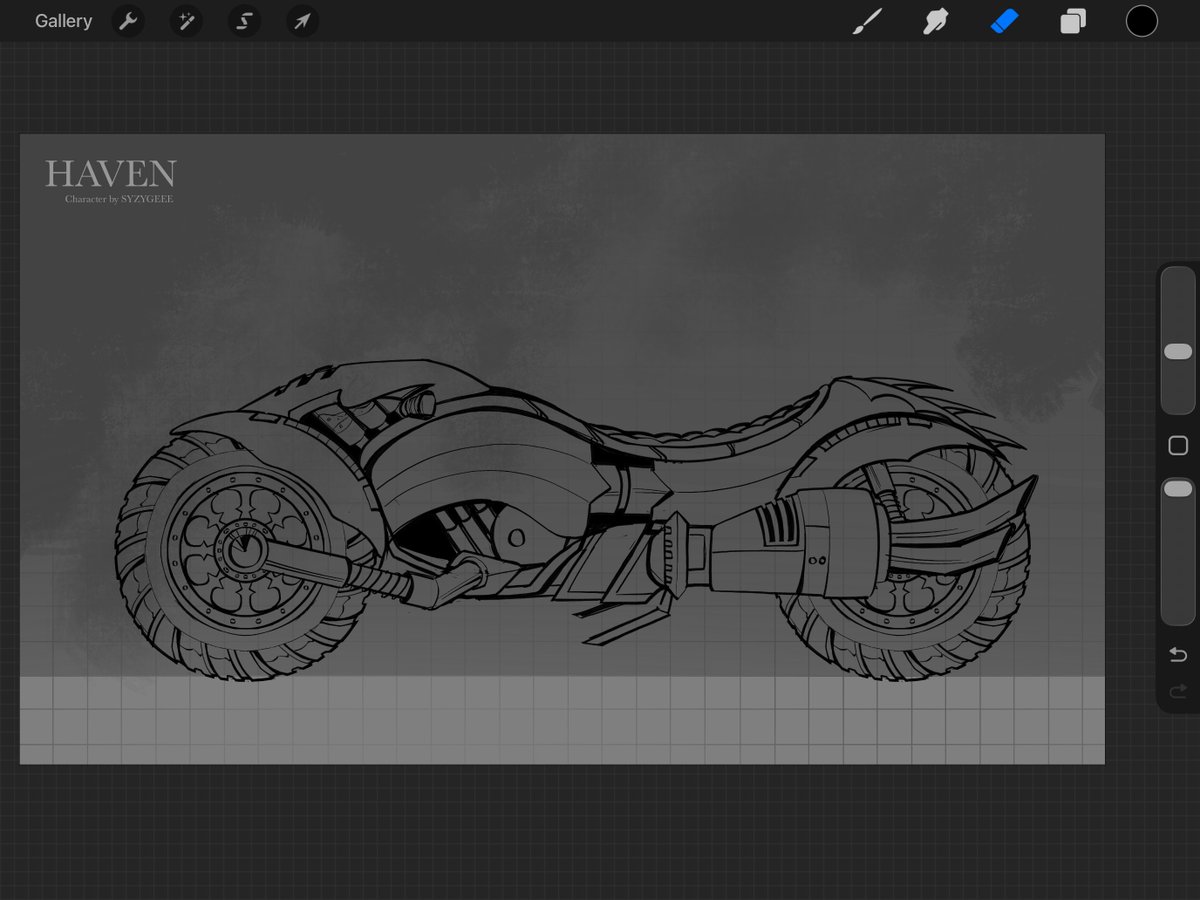Image resolution: width=1200 pixels, height=900 pixels.
Task: Tap the square Modify button on sidebar
Action: pyautogui.click(x=1178, y=446)
